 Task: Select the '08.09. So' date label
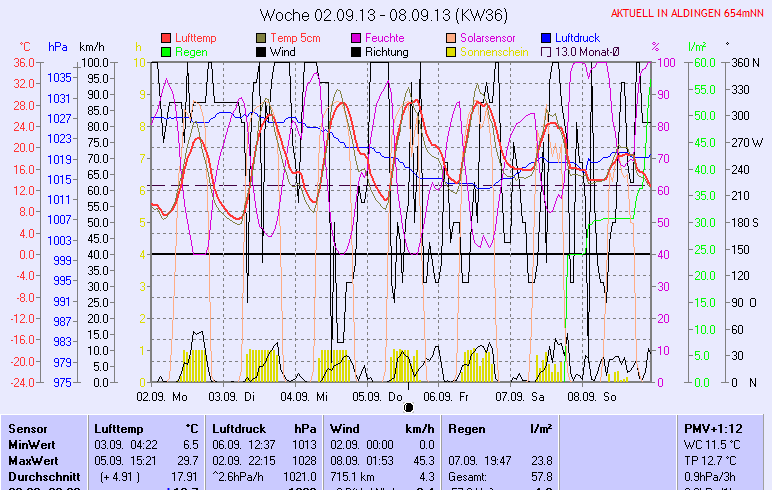click(x=592, y=396)
